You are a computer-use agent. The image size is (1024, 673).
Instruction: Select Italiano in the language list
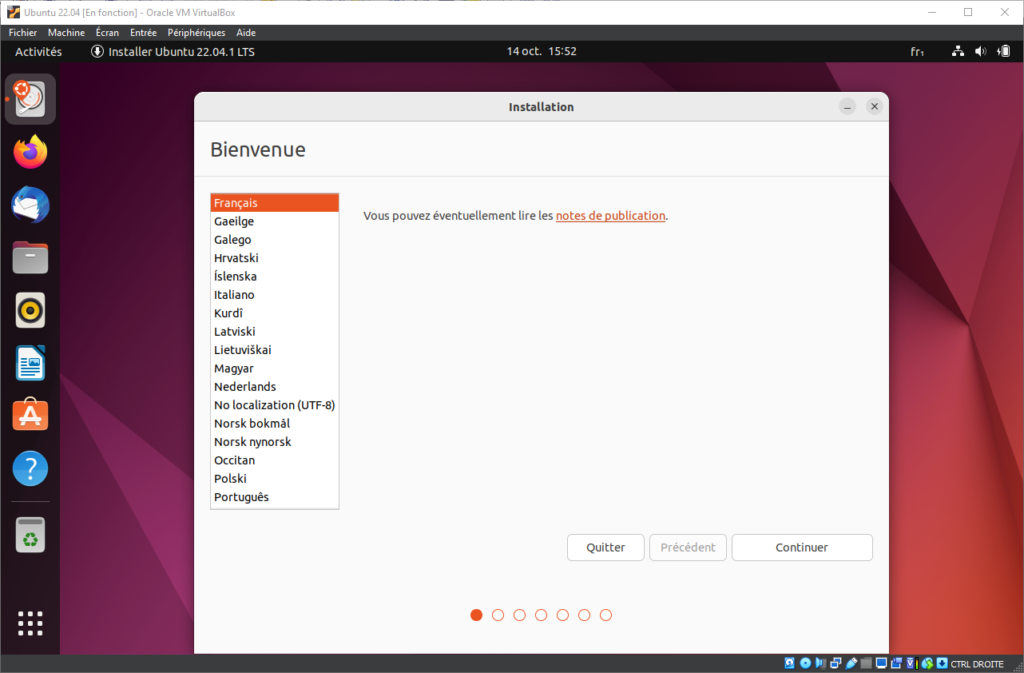click(x=234, y=295)
